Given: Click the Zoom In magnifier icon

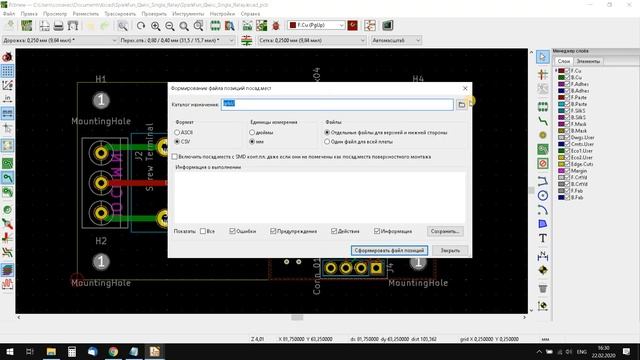Looking at the screenshot, I should 155,26.
